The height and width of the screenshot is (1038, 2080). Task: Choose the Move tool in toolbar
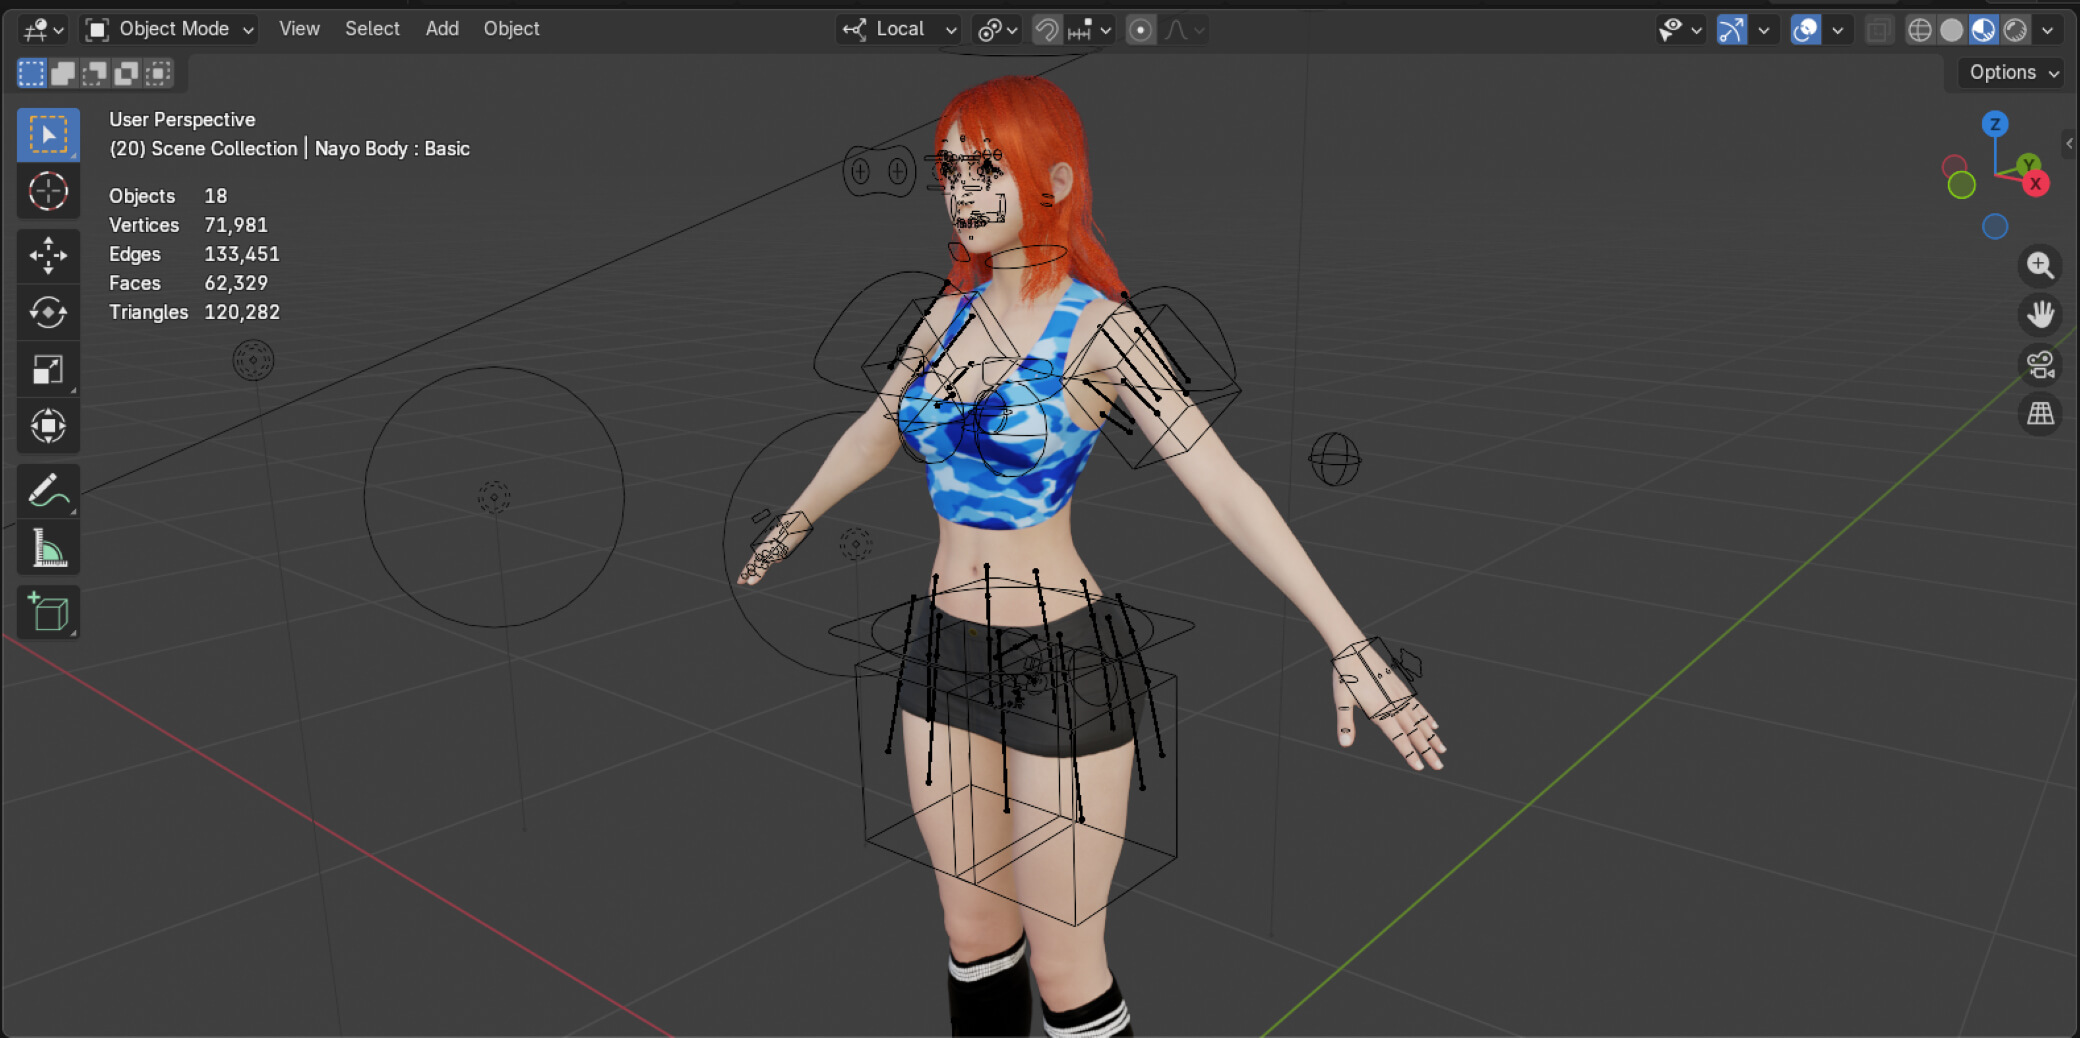[x=48, y=255]
